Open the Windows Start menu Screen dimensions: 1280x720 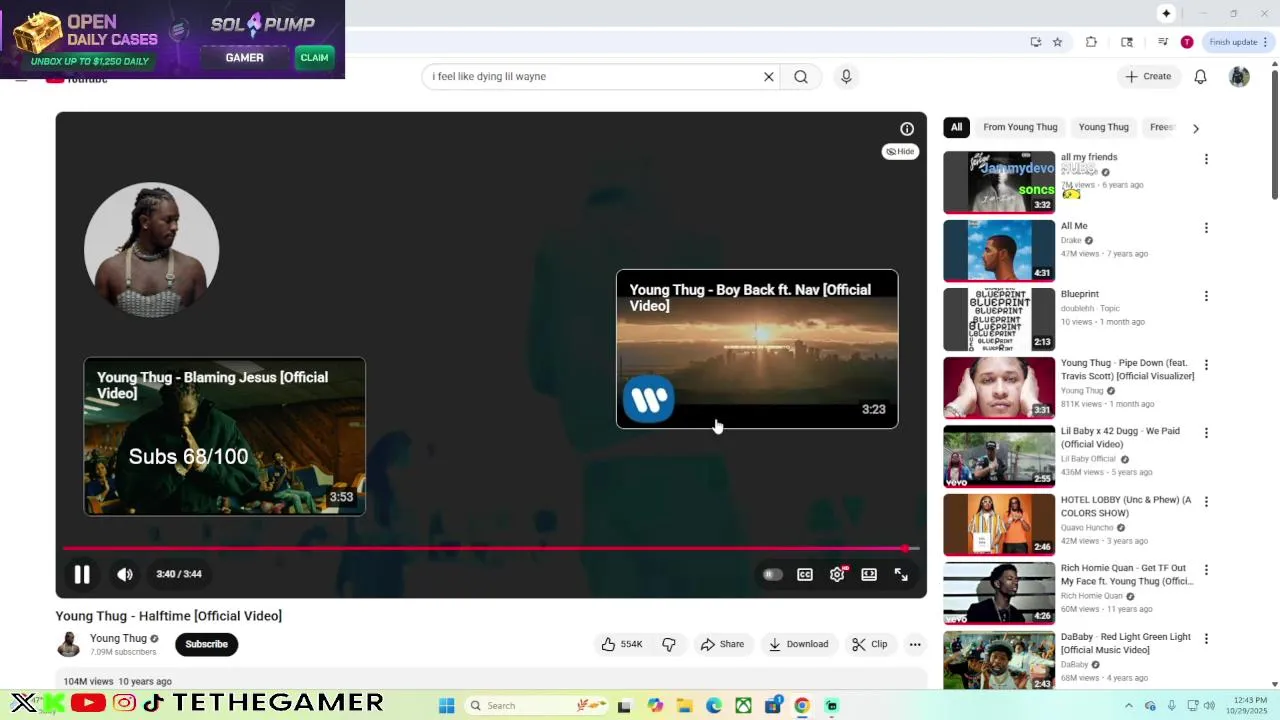point(447,706)
